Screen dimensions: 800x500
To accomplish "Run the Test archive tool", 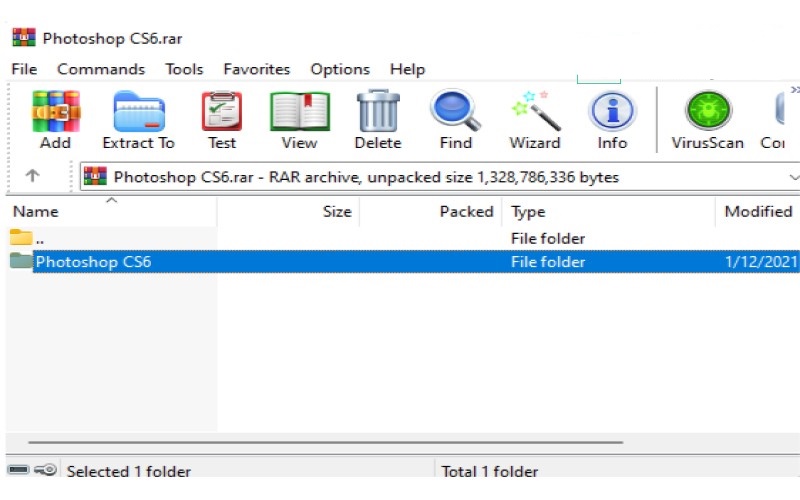I will point(222,111).
